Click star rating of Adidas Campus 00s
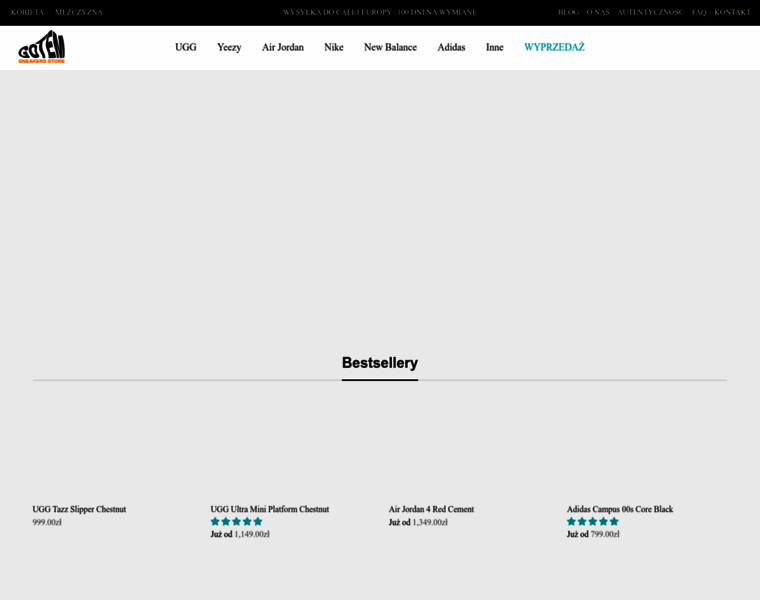Image resolution: width=760 pixels, height=600 pixels. (x=593, y=521)
